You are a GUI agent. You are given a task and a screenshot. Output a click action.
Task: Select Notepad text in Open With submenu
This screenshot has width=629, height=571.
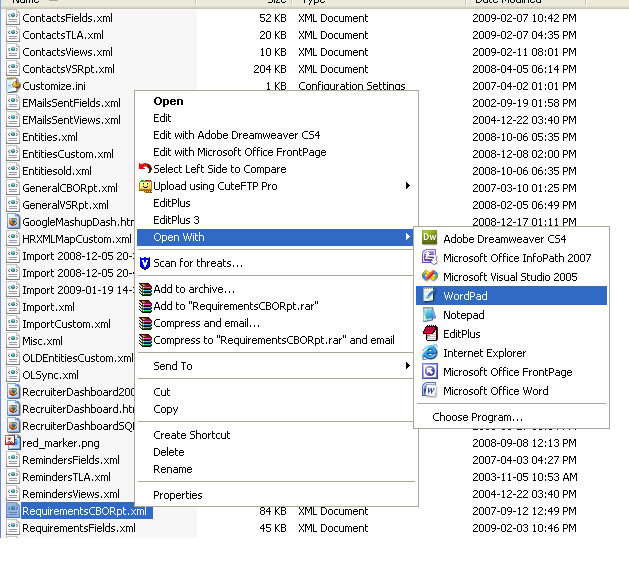tap(464, 315)
